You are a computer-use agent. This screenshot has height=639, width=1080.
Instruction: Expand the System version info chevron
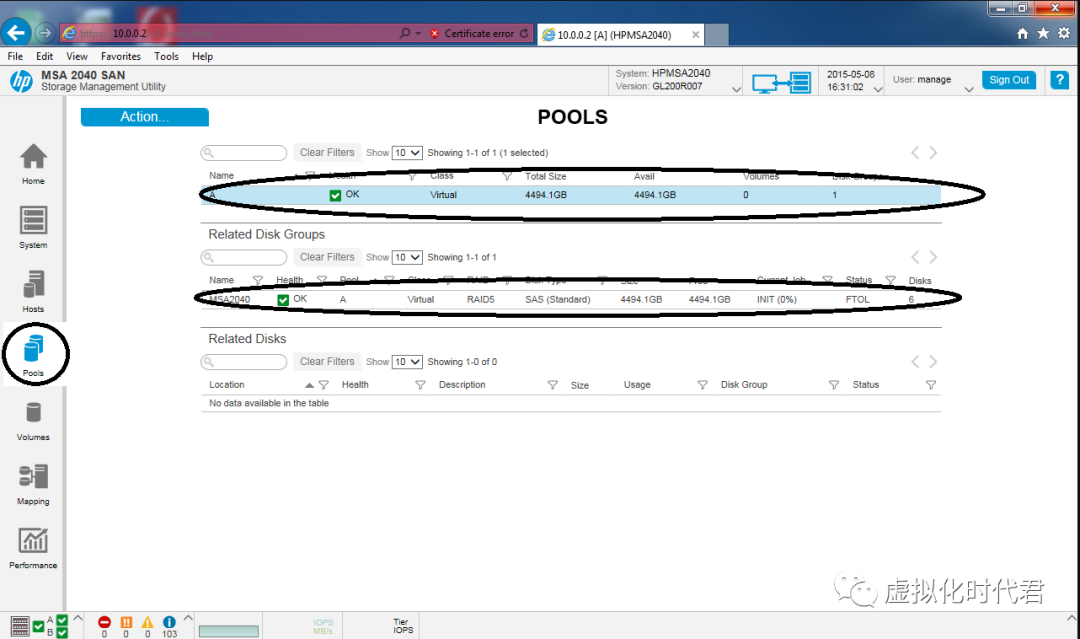pyautogui.click(x=736, y=90)
